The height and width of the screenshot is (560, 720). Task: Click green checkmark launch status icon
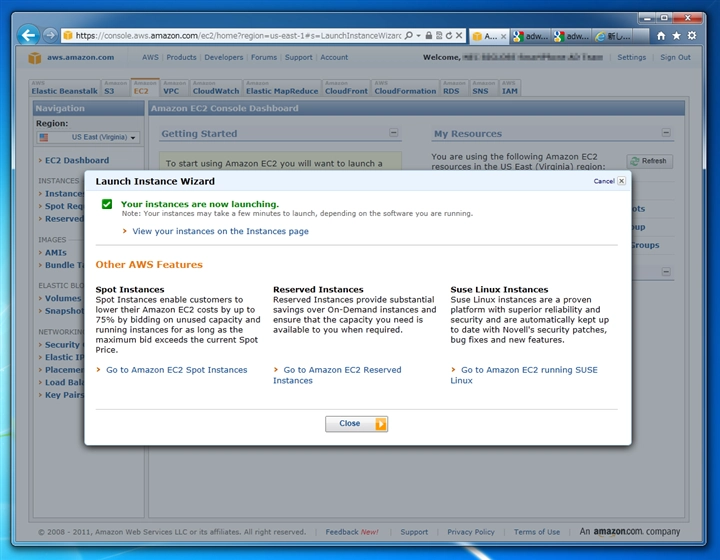(107, 204)
